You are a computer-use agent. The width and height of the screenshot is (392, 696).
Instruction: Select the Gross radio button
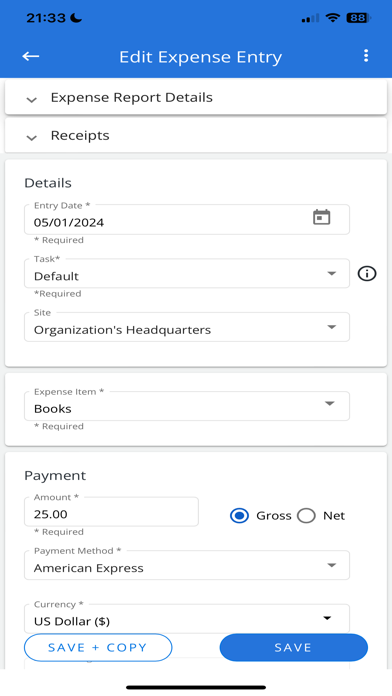pos(239,516)
